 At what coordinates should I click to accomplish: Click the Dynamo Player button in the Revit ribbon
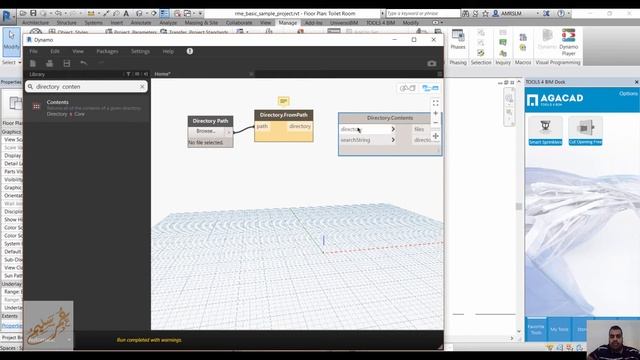(569, 42)
